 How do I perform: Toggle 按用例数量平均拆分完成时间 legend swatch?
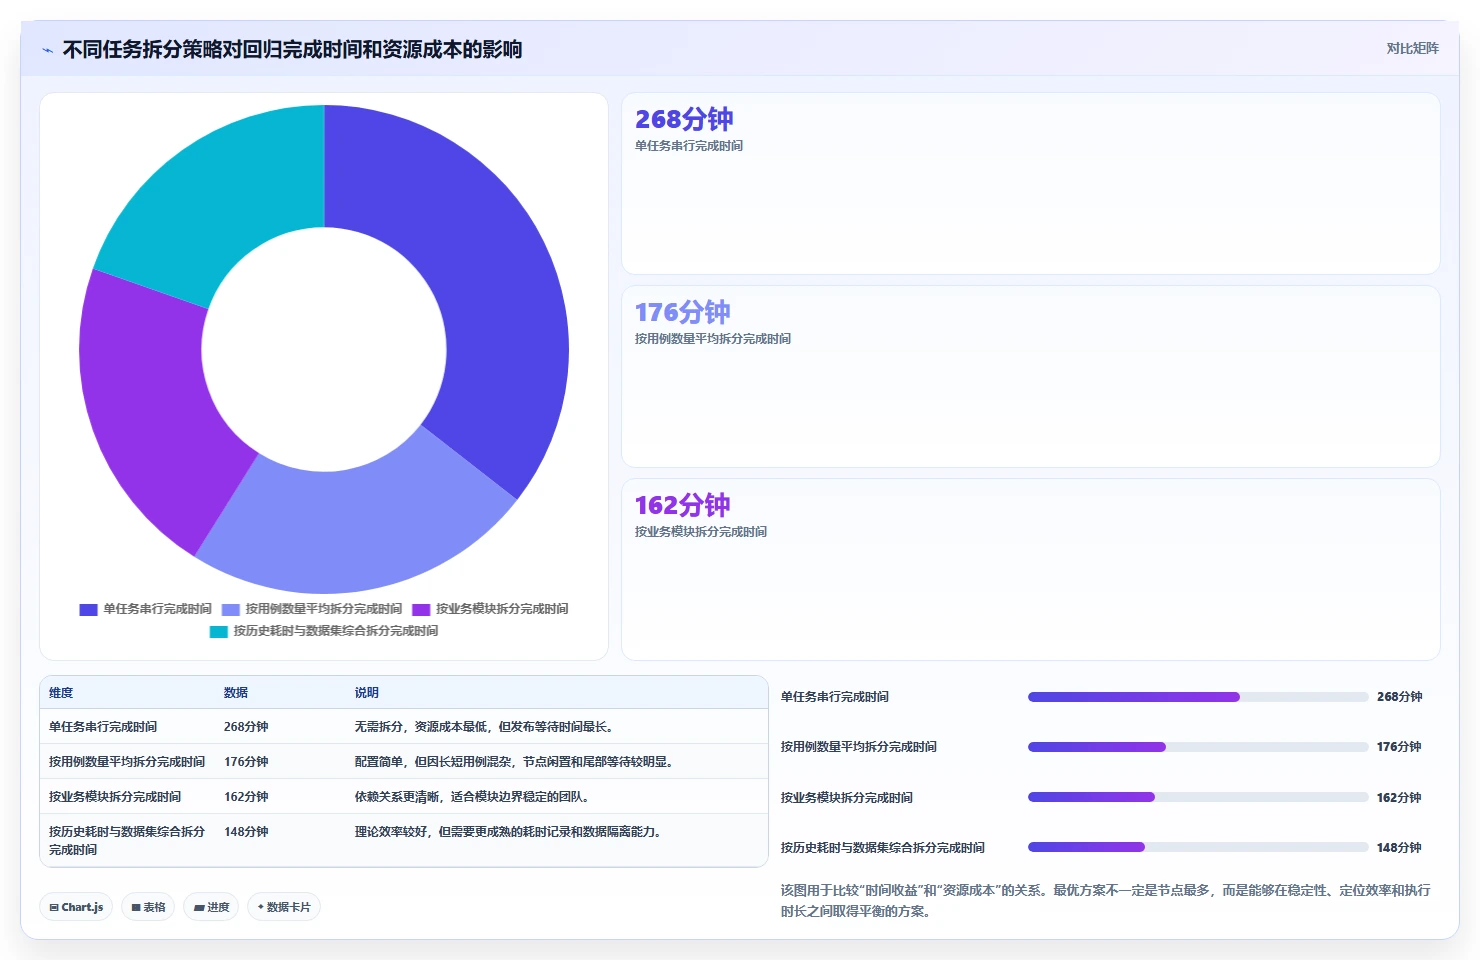tap(231, 609)
